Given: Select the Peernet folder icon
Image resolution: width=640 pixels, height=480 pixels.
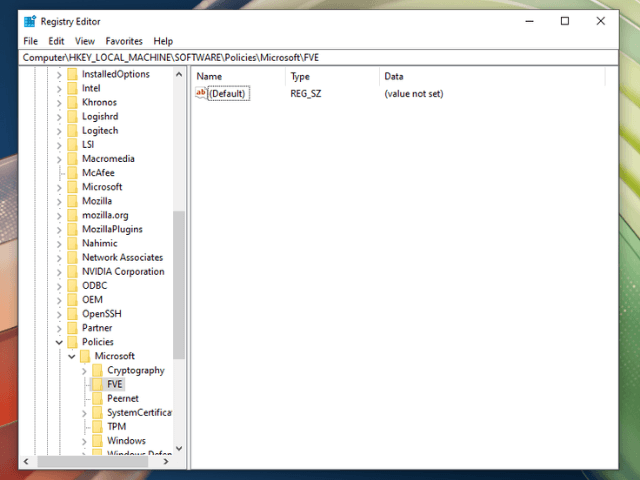Looking at the screenshot, I should [x=97, y=398].
